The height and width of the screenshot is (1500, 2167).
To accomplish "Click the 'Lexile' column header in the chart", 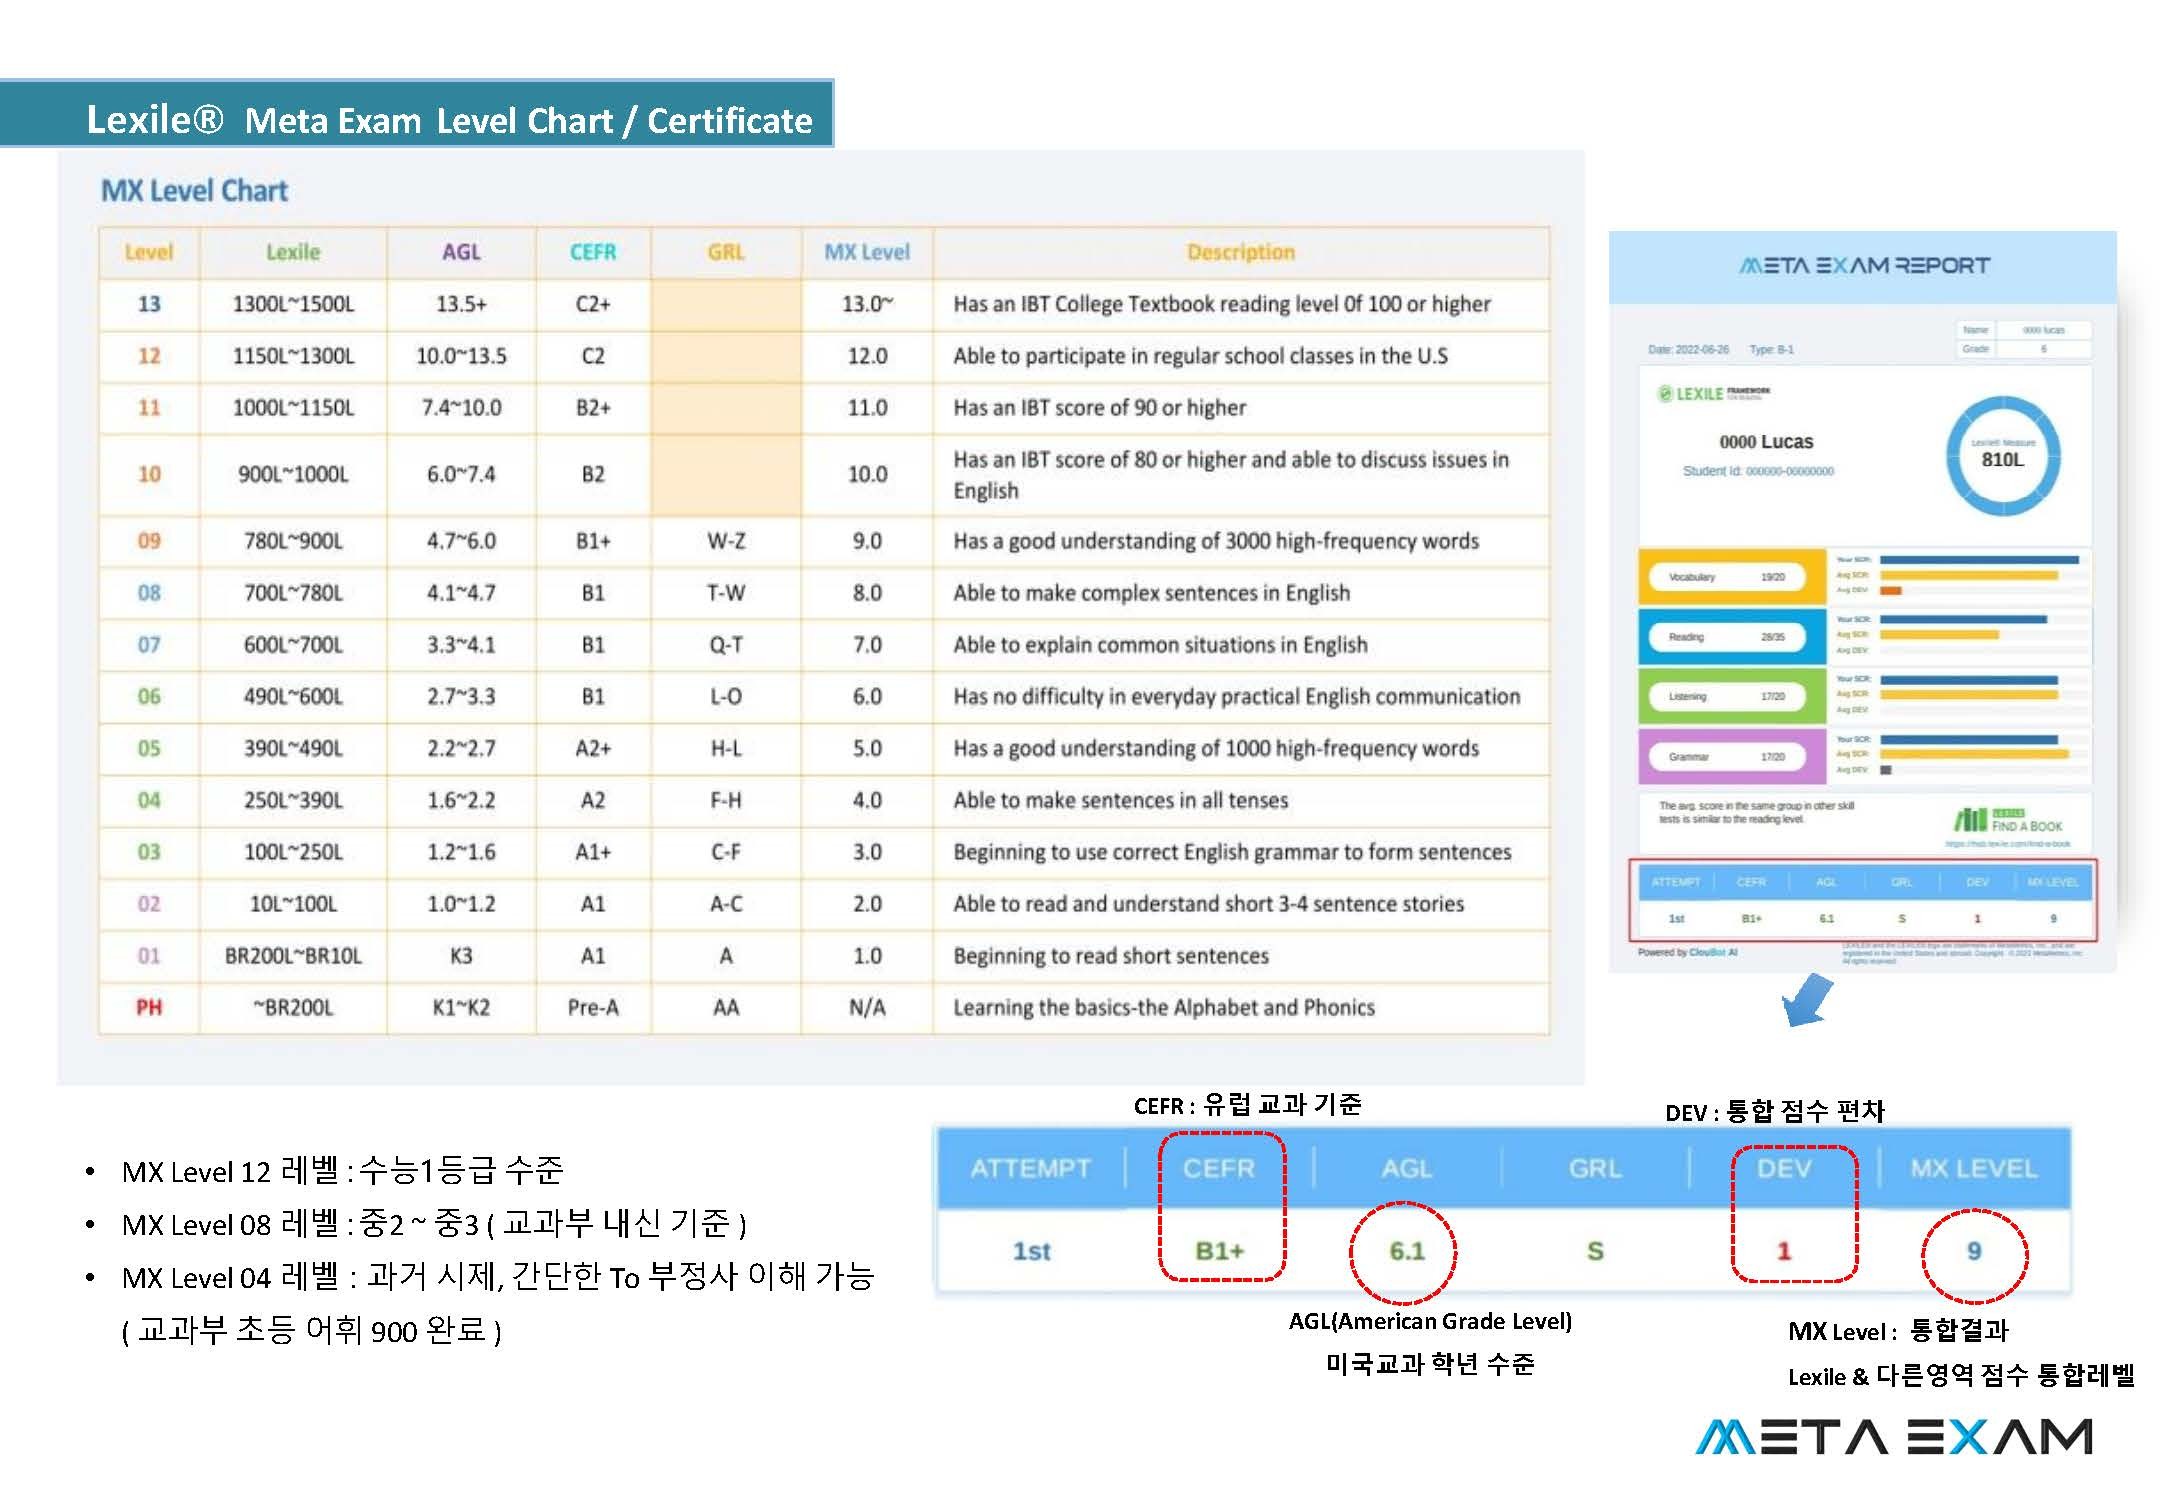I will point(293,253).
